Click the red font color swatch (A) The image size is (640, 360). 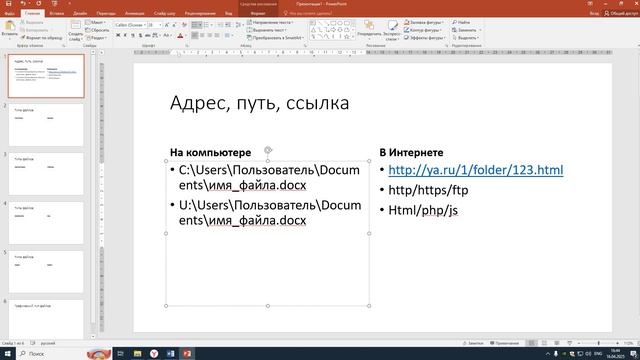tap(180, 36)
